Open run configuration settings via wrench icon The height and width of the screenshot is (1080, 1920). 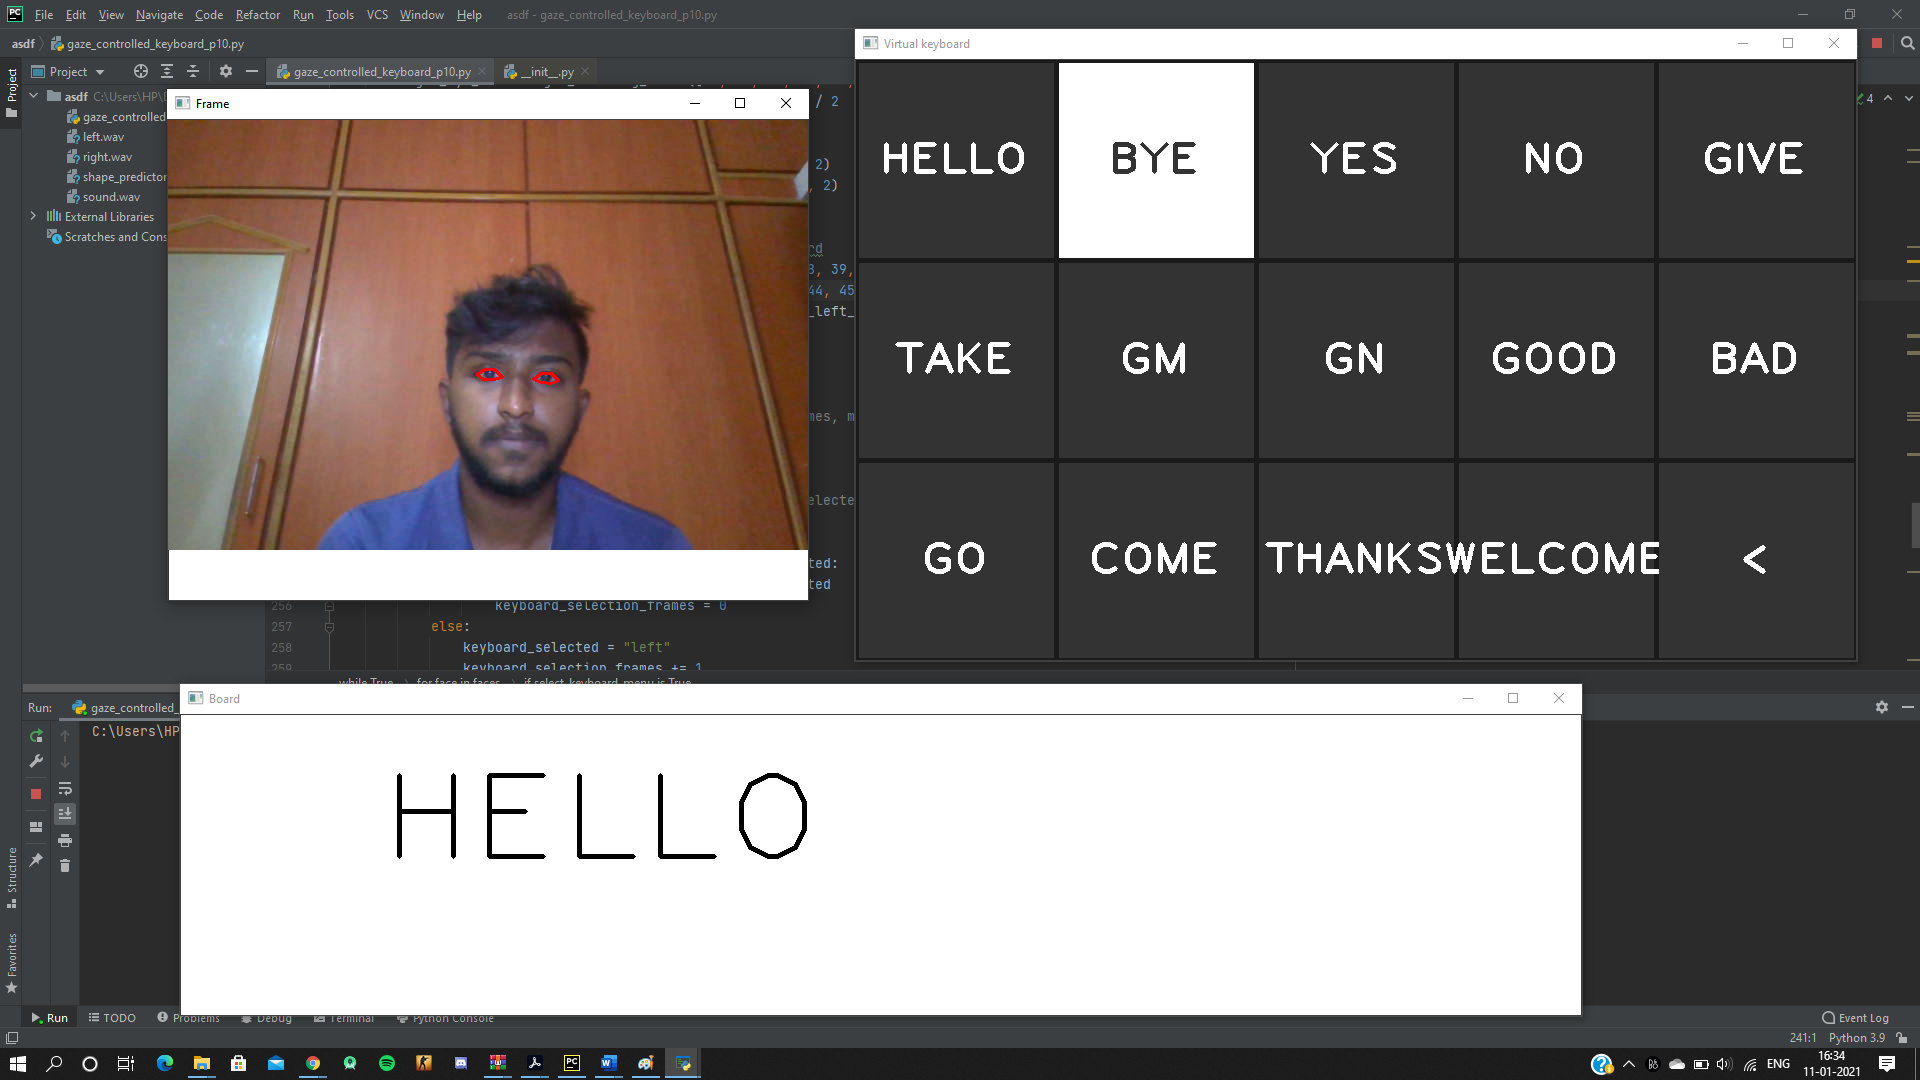click(35, 761)
